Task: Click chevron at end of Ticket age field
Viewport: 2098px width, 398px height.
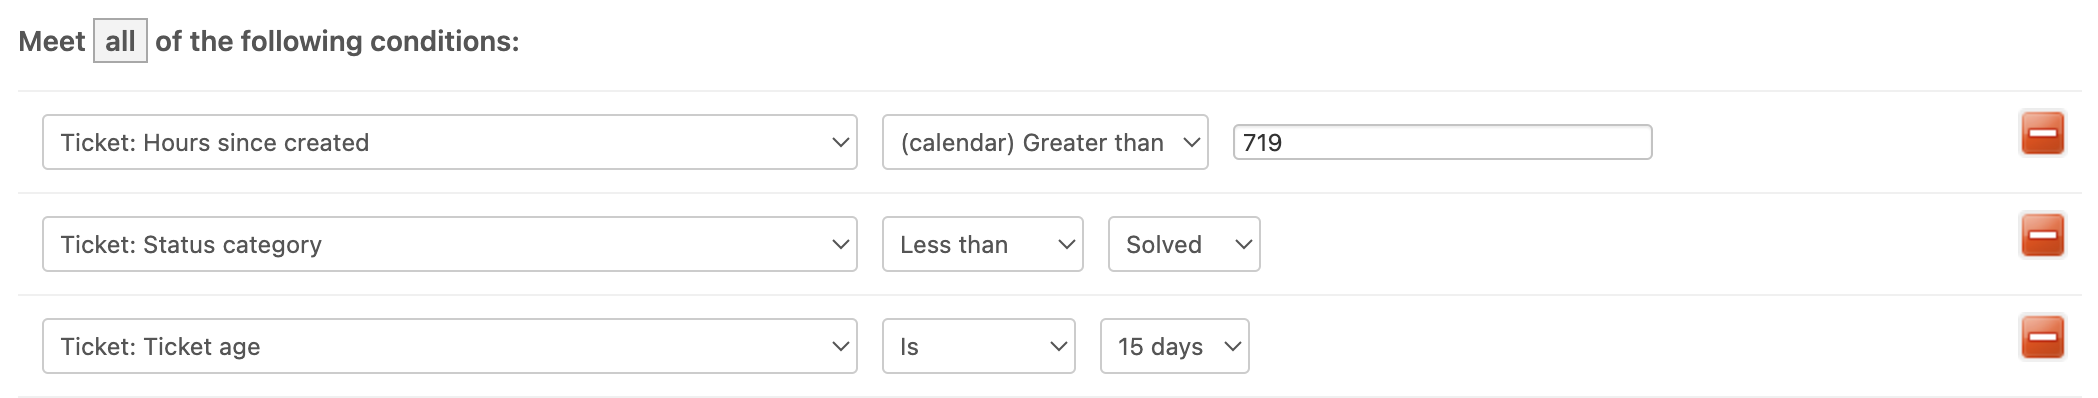Action: point(840,346)
